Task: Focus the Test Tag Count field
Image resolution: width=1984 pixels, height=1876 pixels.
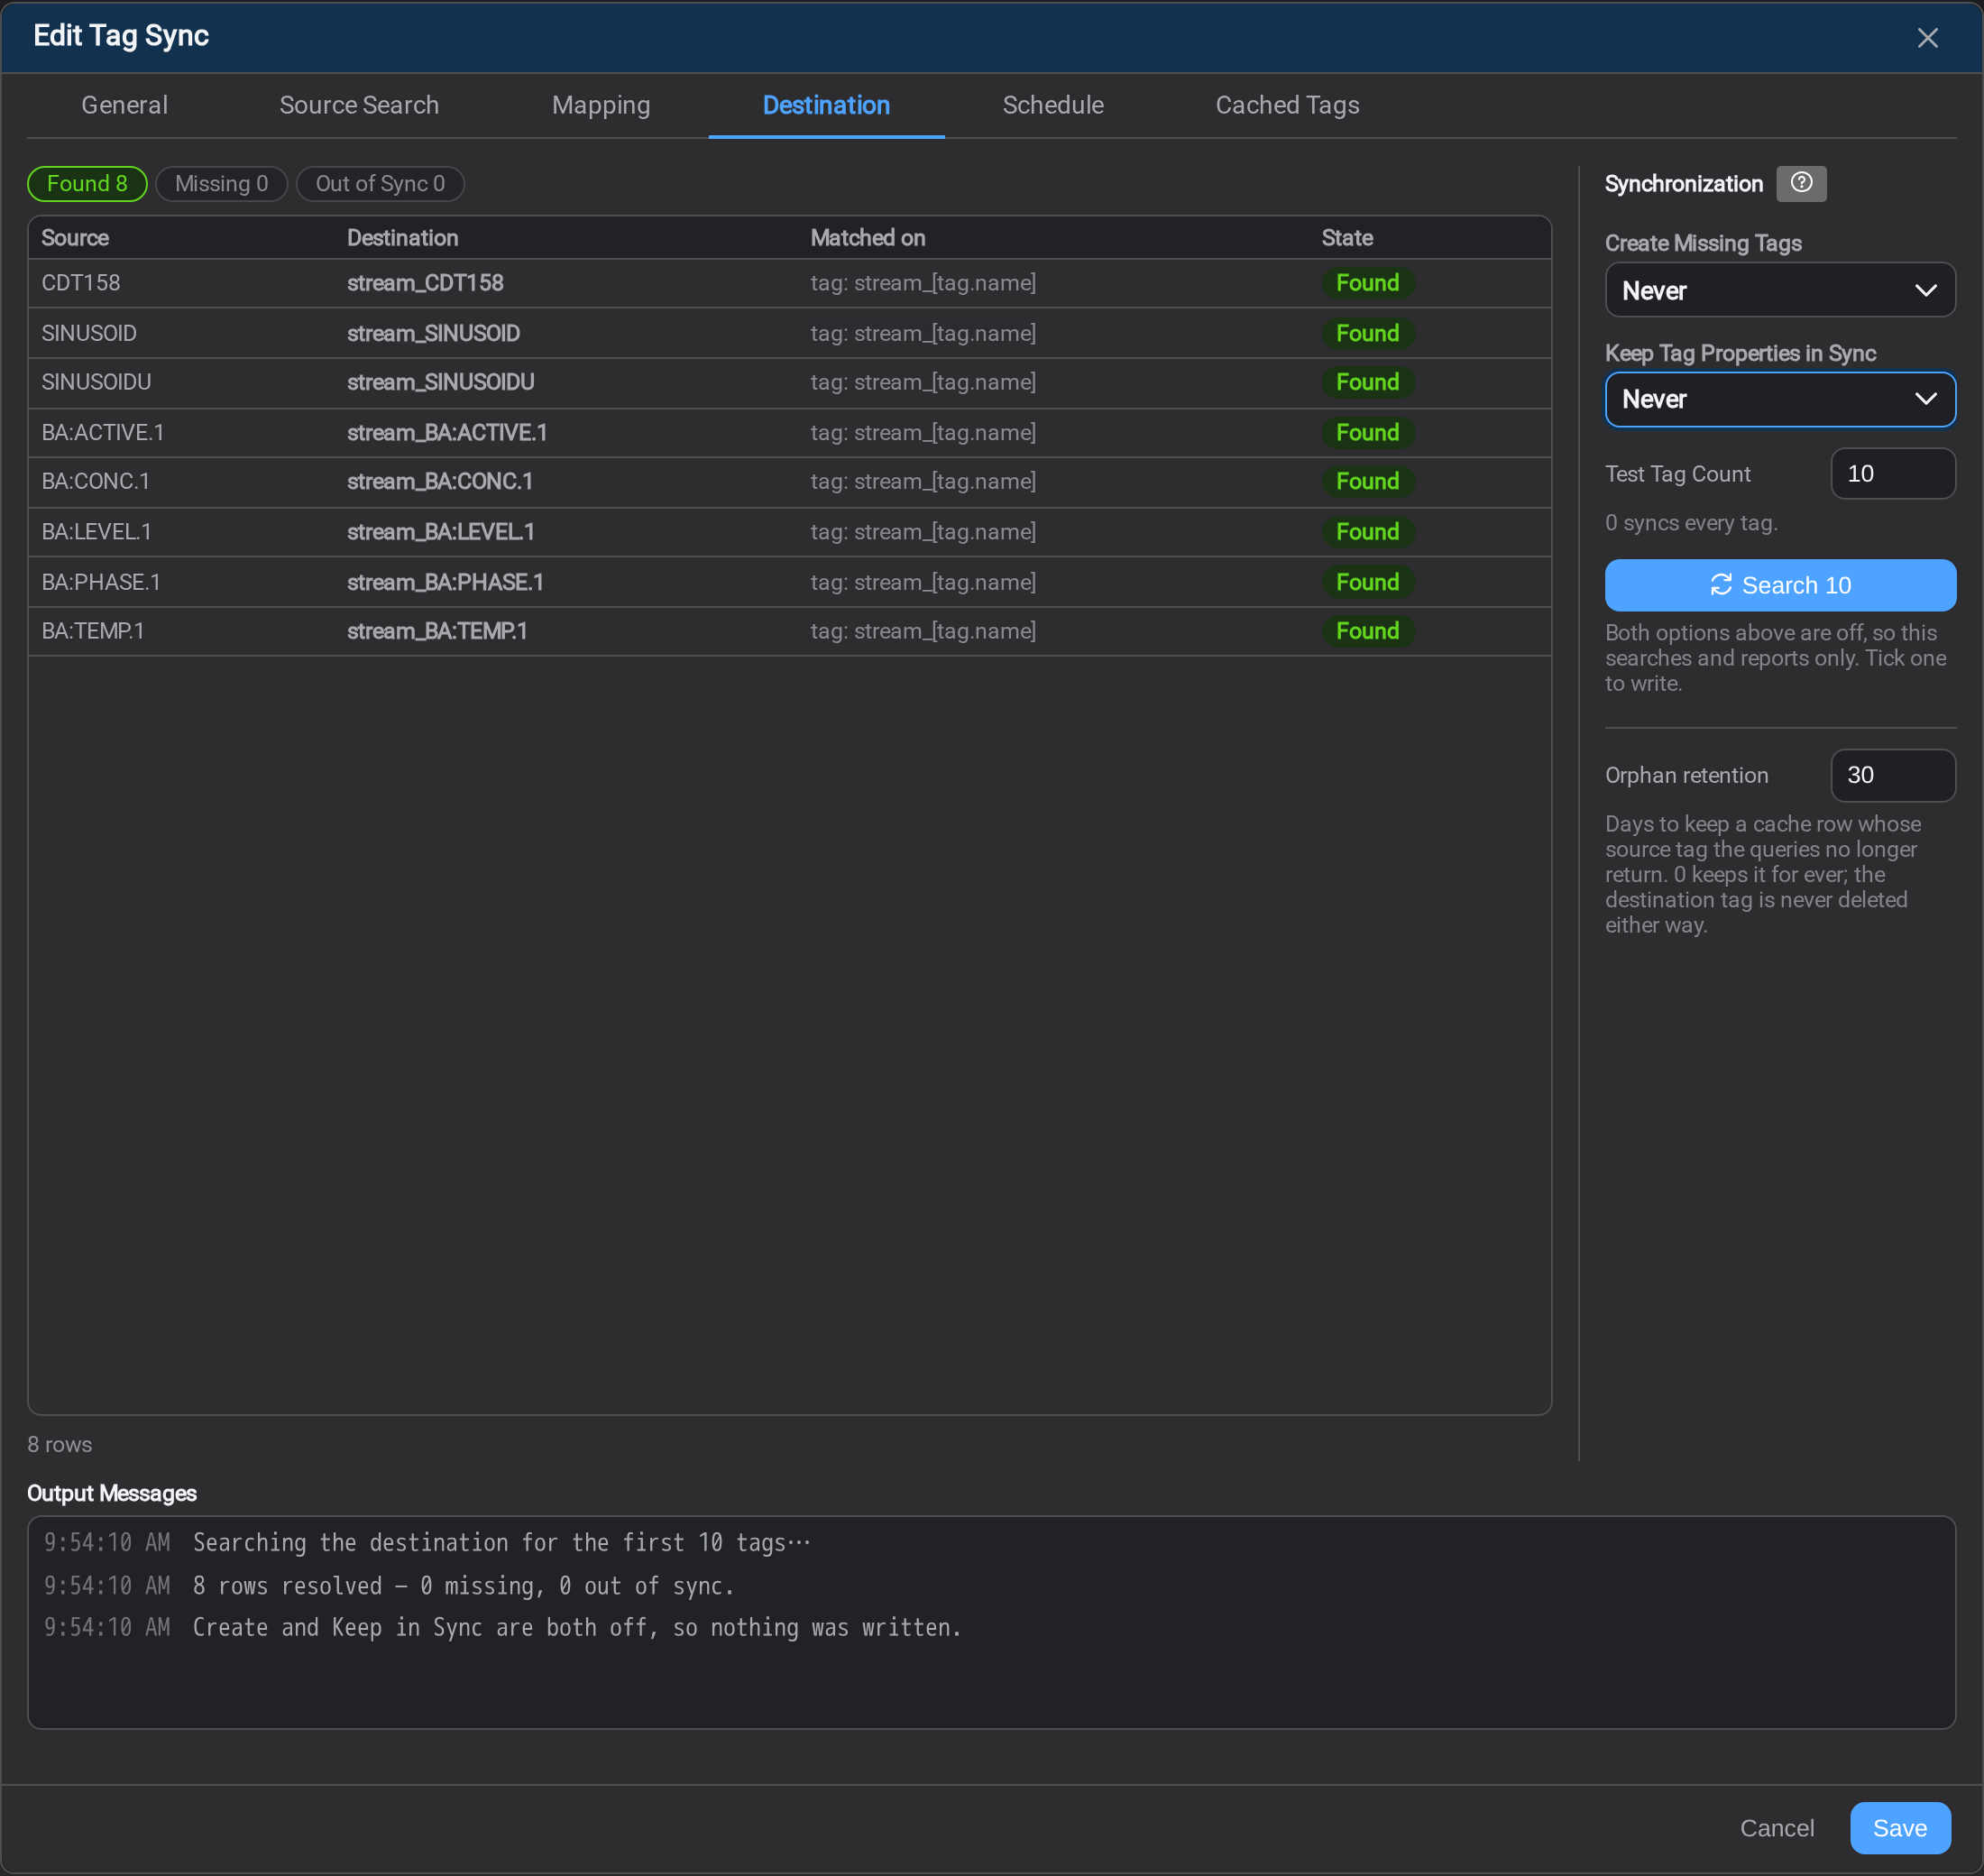Action: point(1892,473)
